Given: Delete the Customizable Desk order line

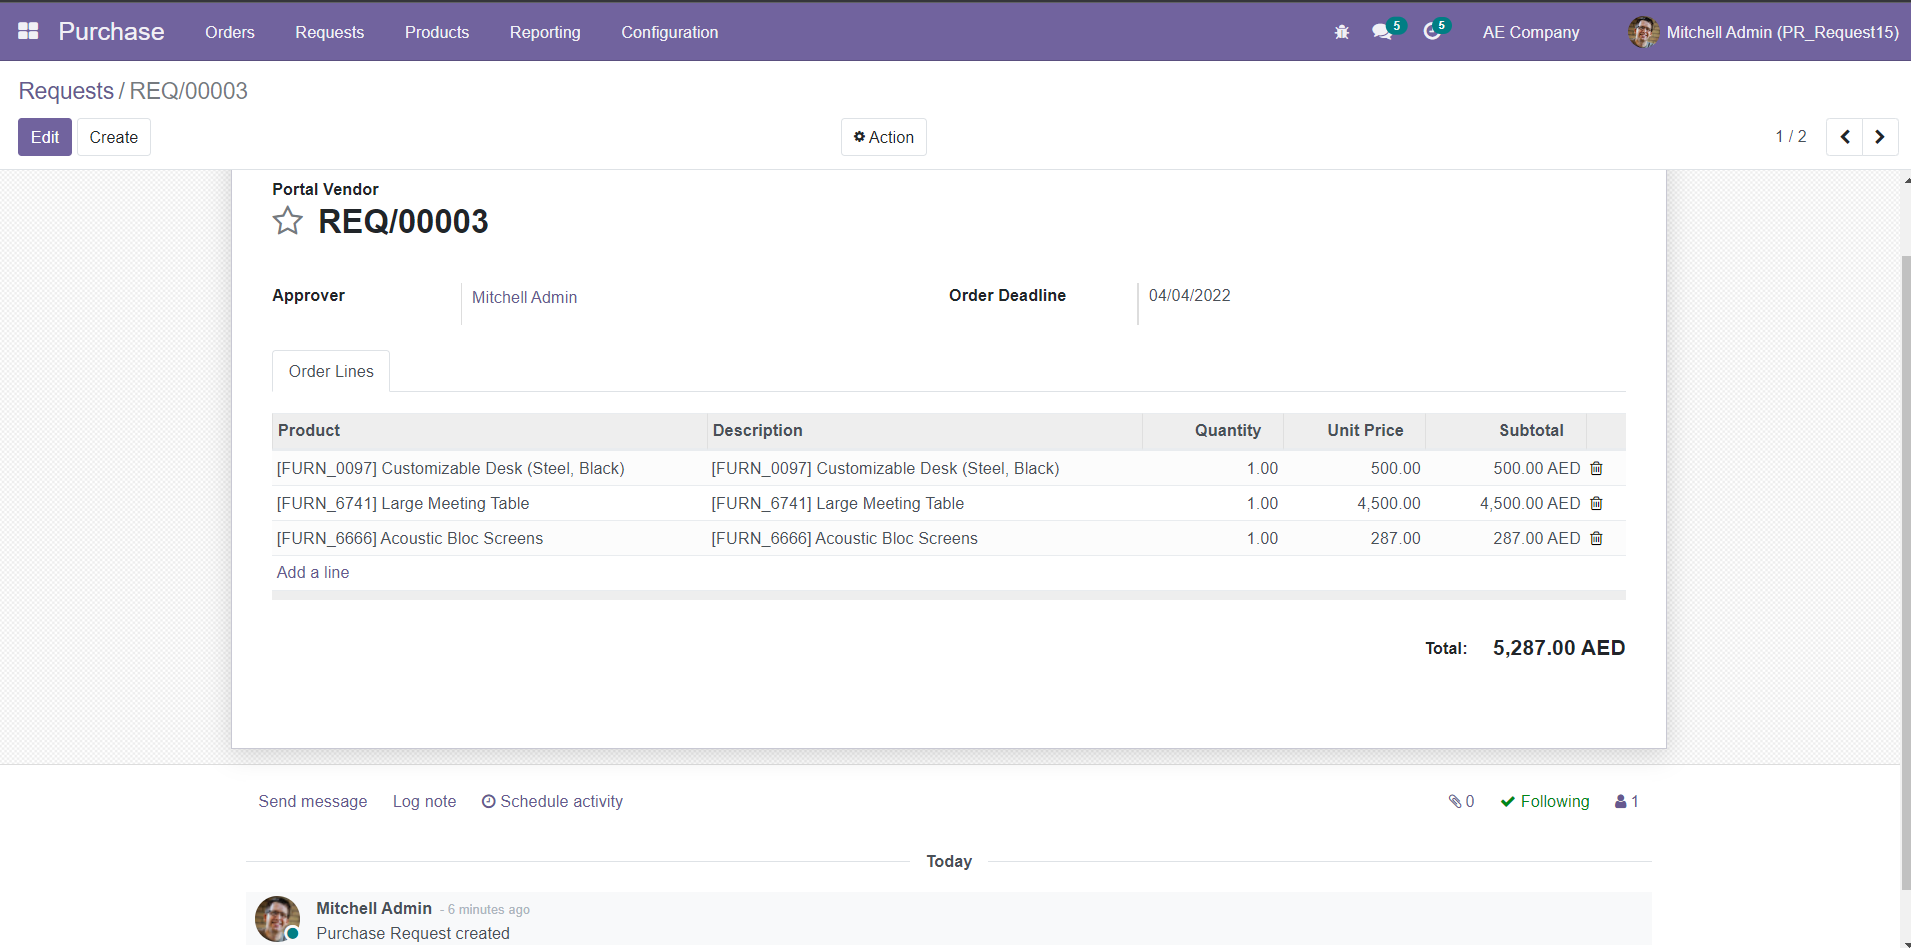Looking at the screenshot, I should point(1596,468).
